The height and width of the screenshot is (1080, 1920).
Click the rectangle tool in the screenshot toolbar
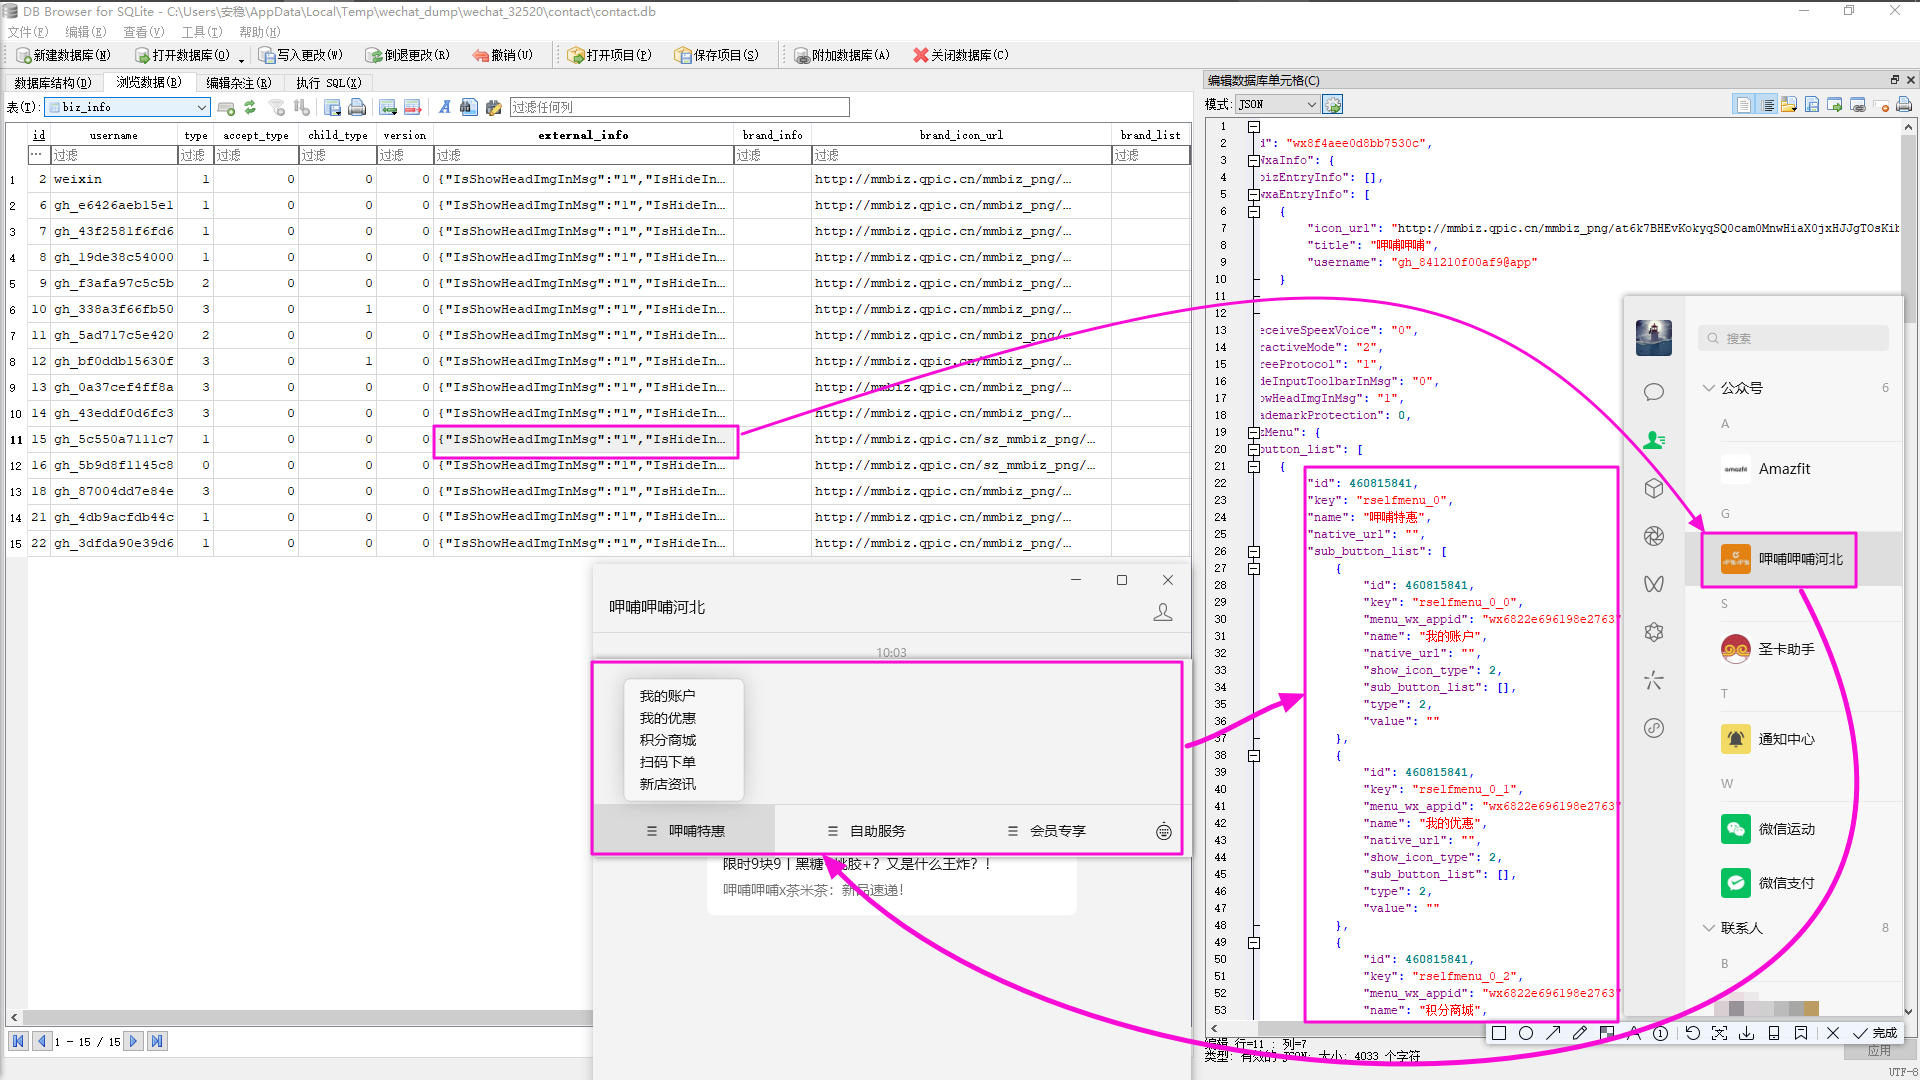click(x=1499, y=1033)
